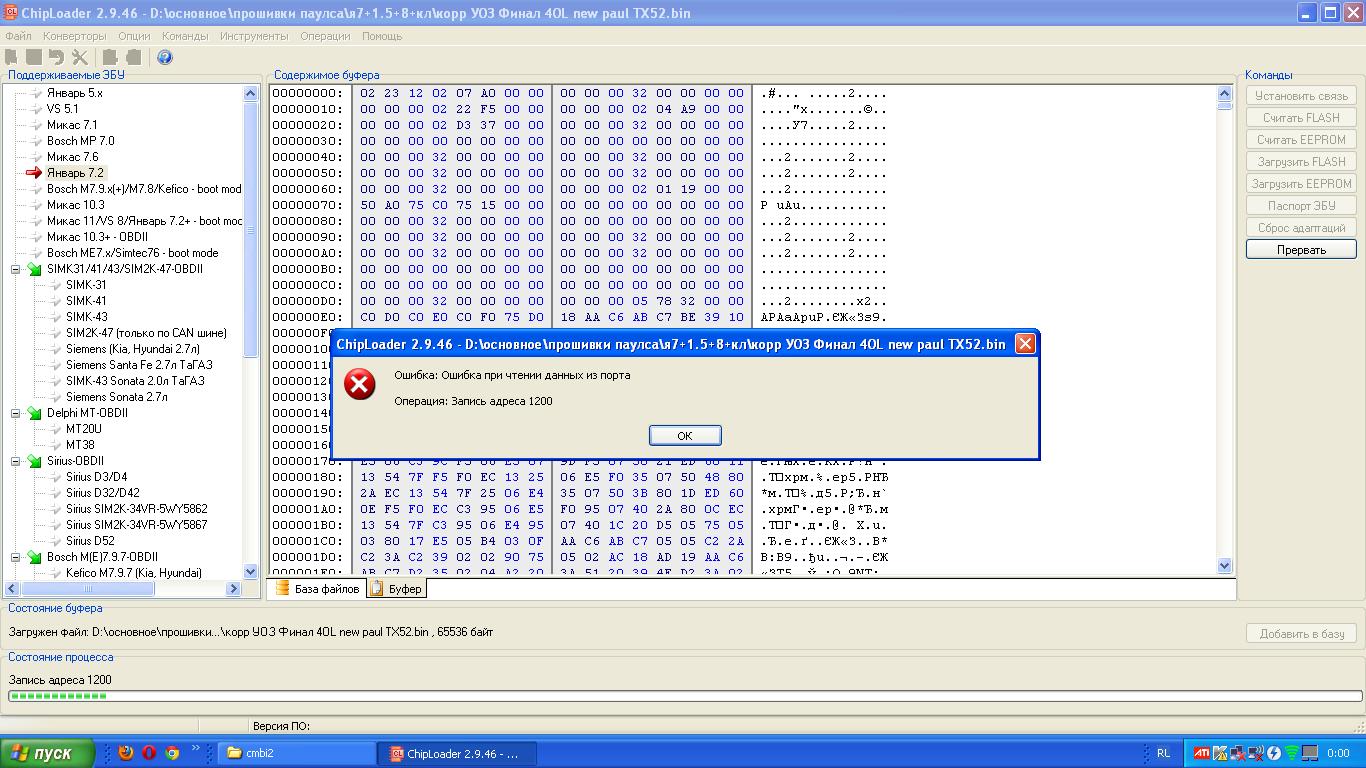Click the Прервать button
1366x768 pixels.
[1301, 249]
